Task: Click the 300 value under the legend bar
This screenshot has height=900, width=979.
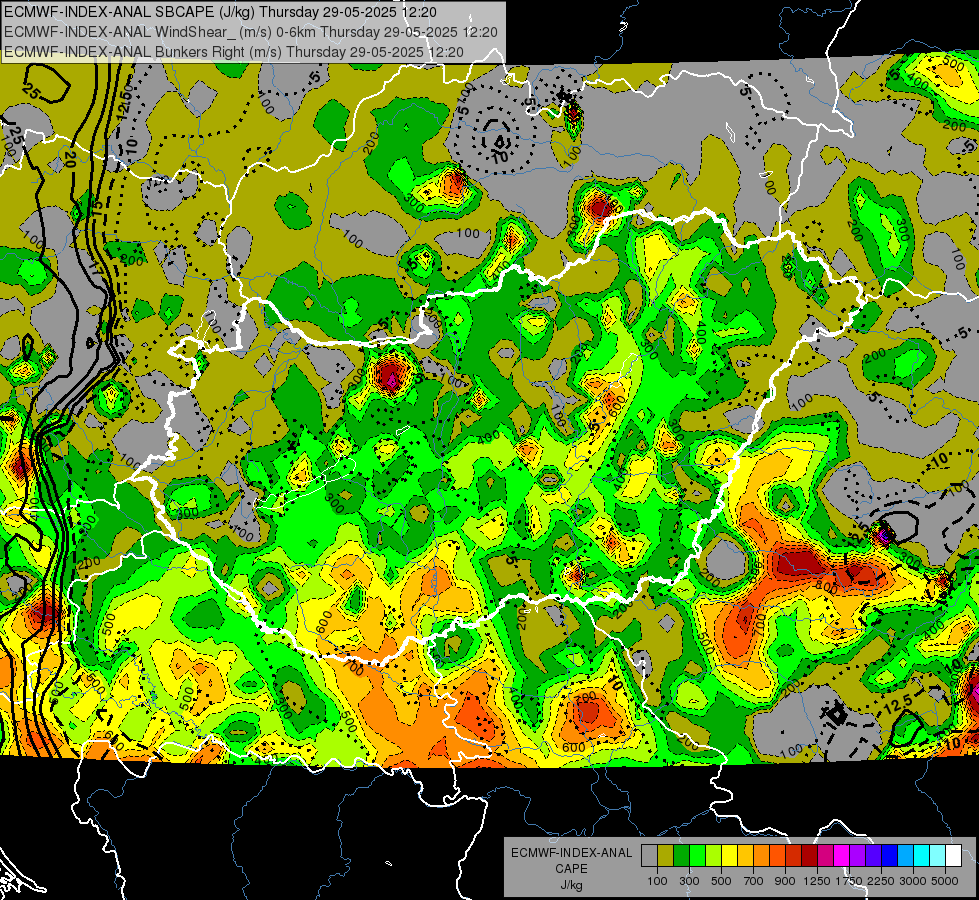Action: click(x=689, y=881)
